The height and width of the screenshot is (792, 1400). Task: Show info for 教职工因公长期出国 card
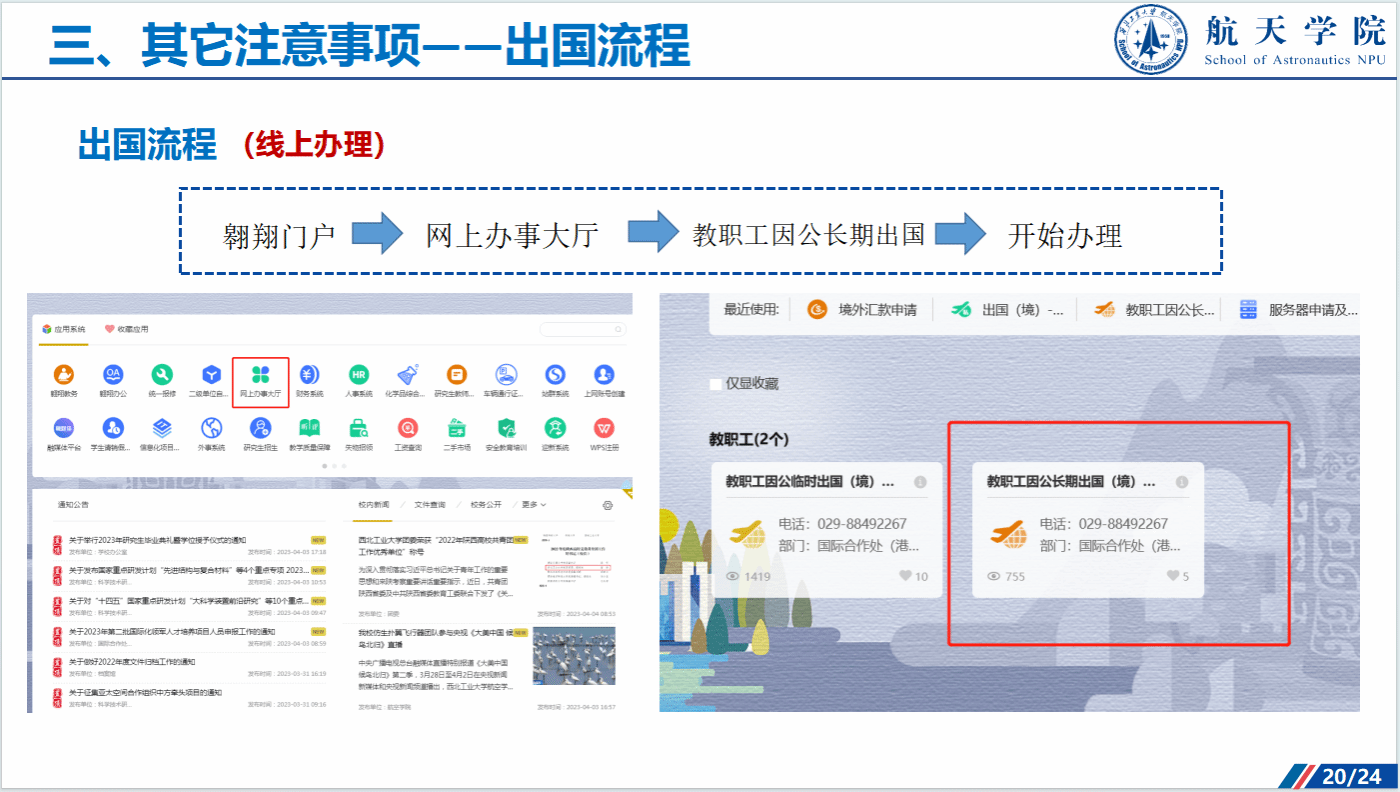[1181, 482]
